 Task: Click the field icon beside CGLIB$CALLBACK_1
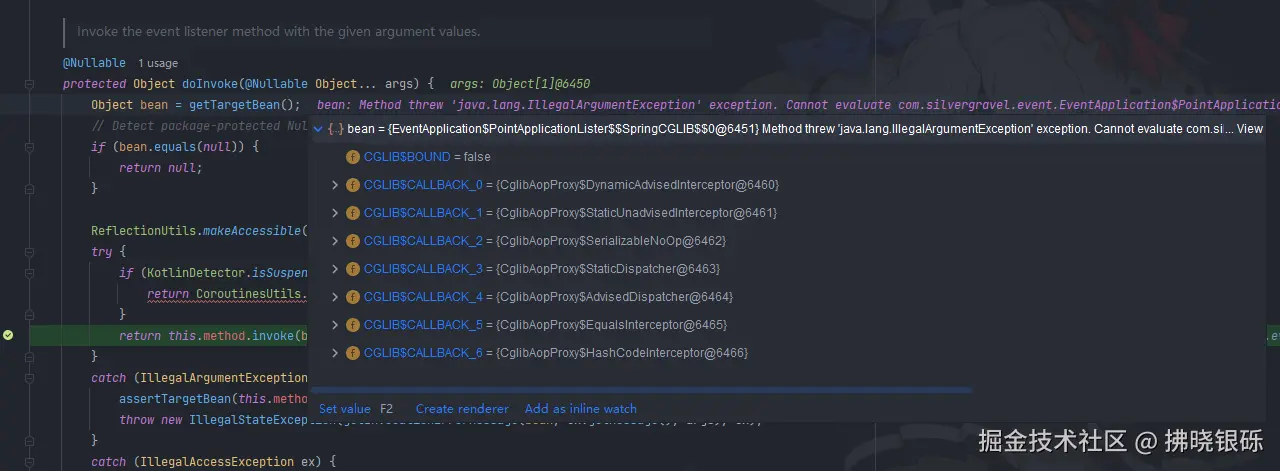coord(352,213)
